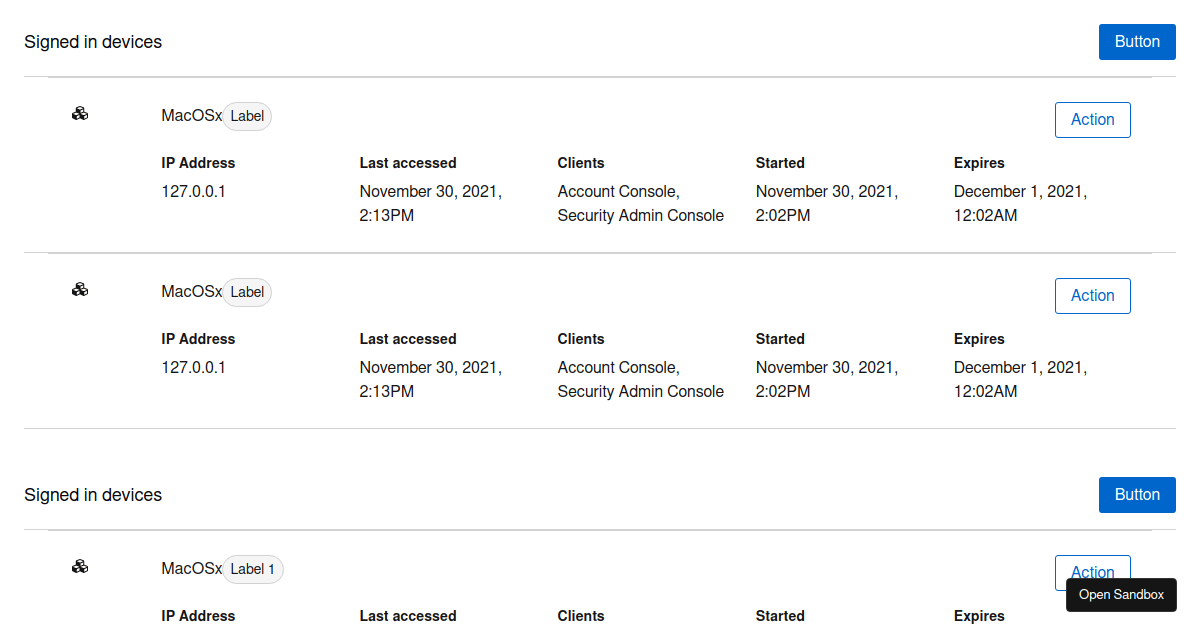Select the Label badge on the first MacOSx device
The image size is (1200, 630).
pos(247,116)
